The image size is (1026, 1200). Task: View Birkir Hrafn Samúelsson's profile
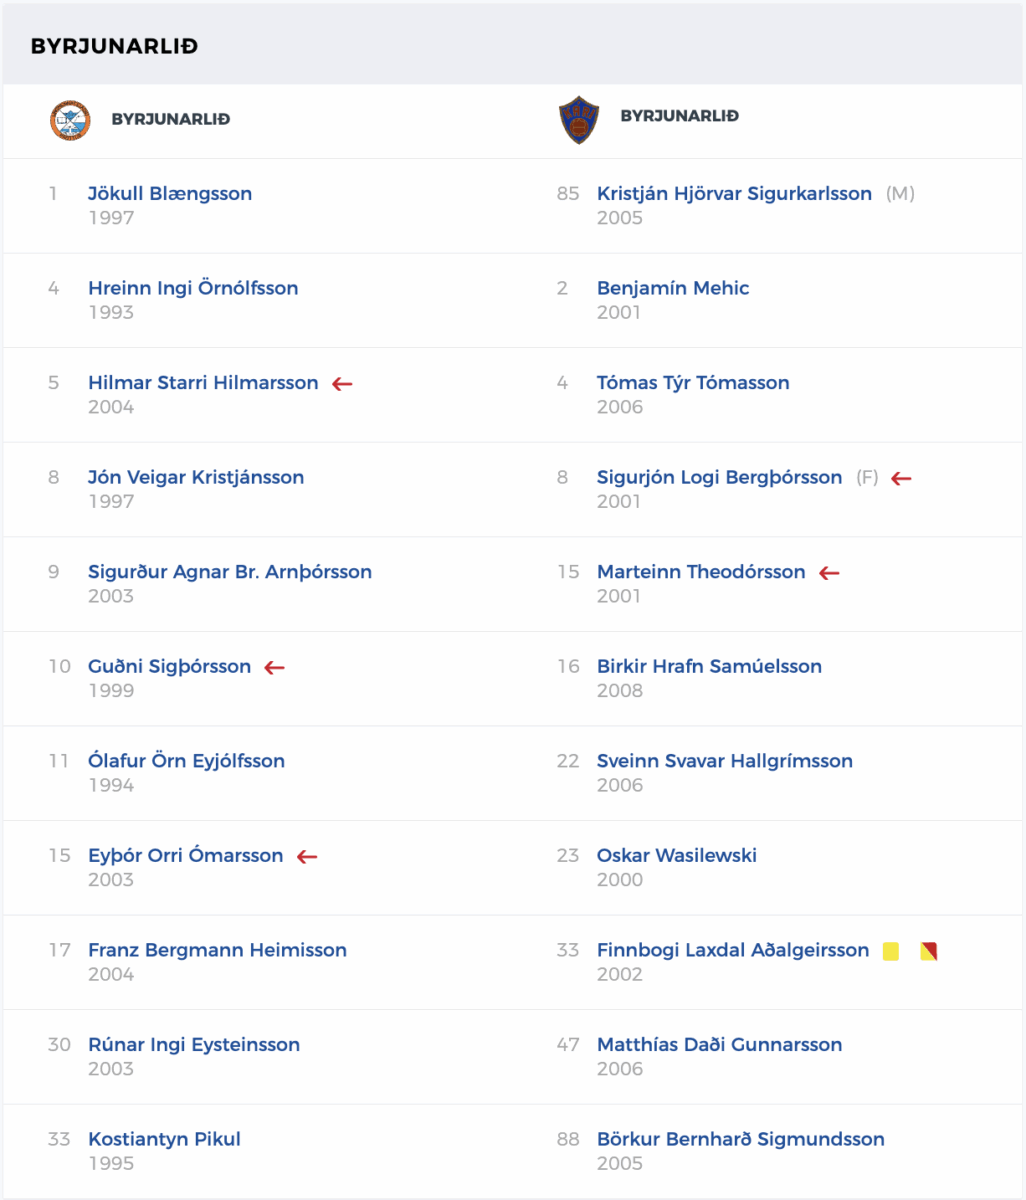(x=709, y=666)
